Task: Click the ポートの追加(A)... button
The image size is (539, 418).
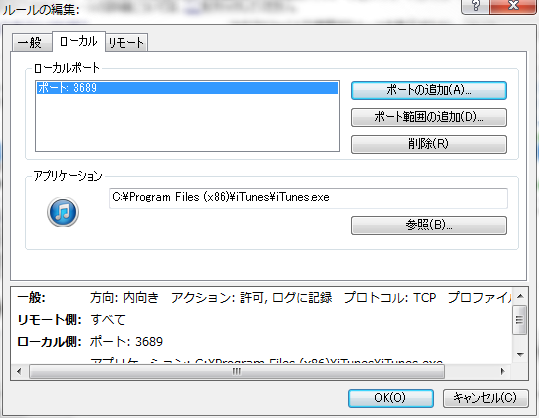Action: point(429,90)
